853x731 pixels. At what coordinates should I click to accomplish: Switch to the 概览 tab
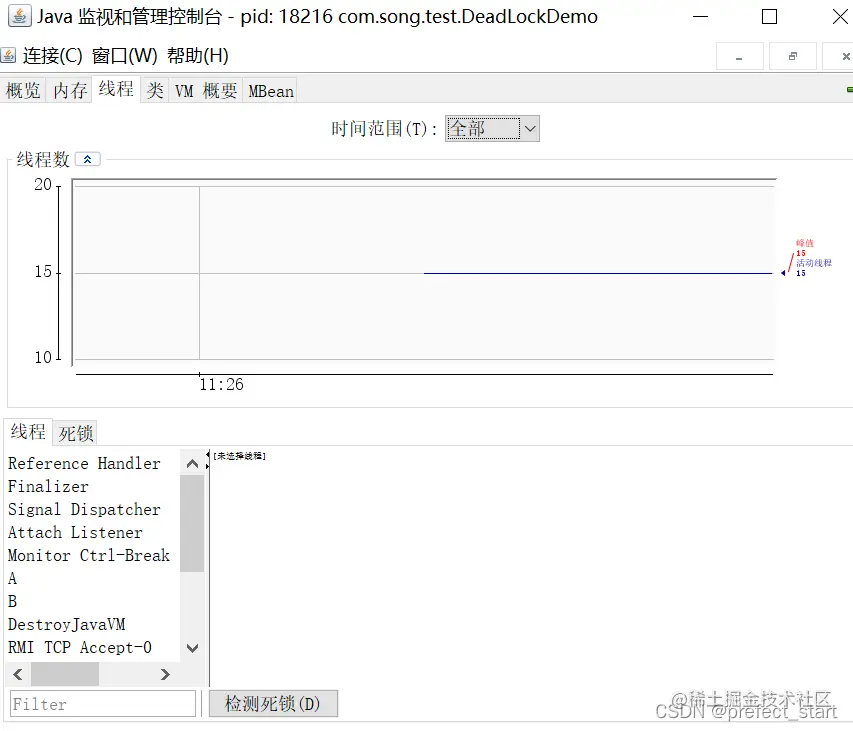[x=23, y=90]
